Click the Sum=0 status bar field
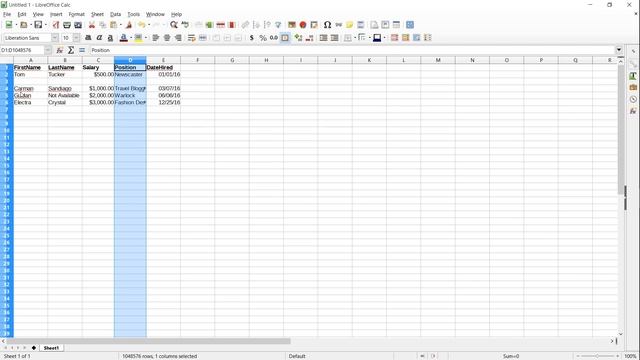640x360 pixels. click(511, 356)
